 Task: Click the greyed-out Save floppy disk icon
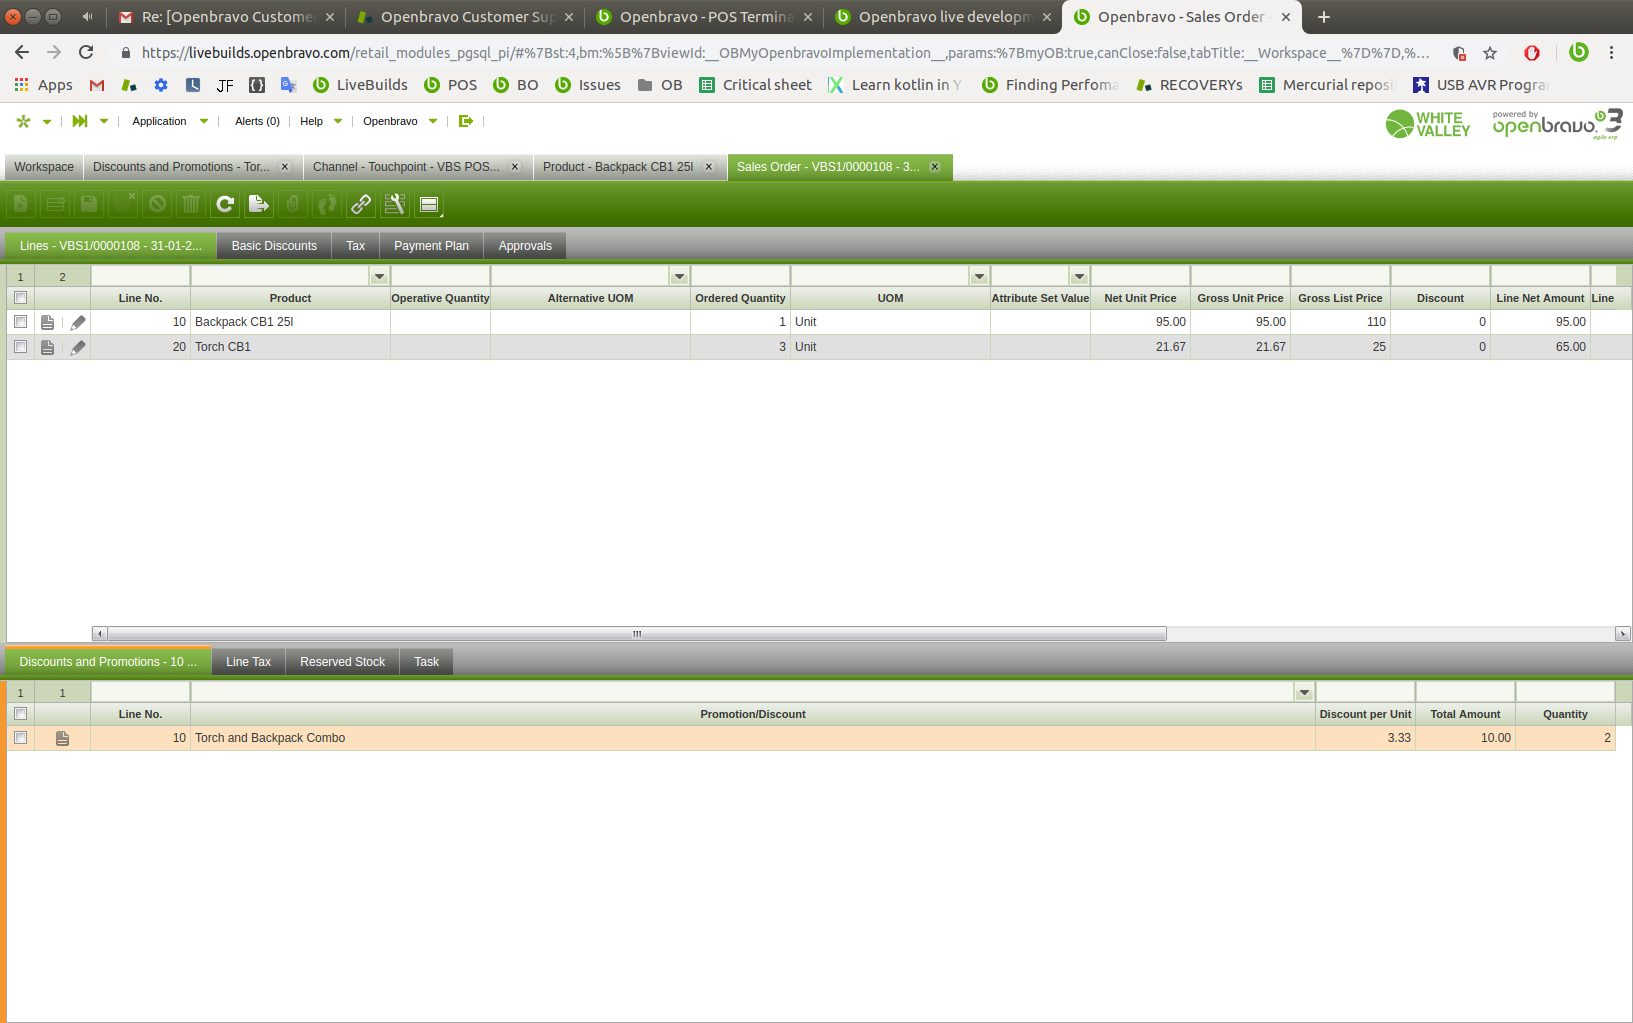[x=89, y=204]
